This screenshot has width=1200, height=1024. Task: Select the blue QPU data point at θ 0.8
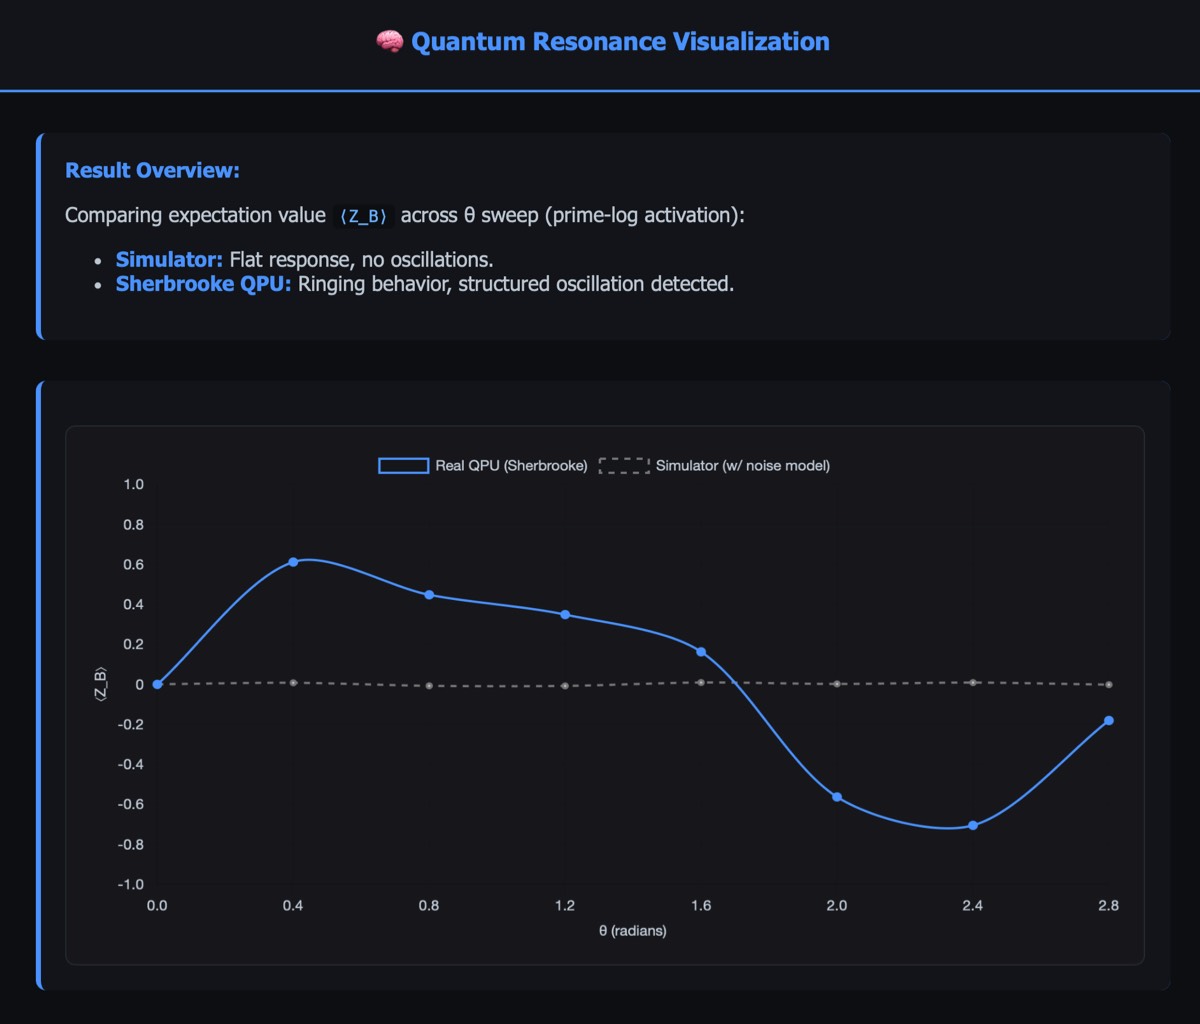(x=429, y=595)
